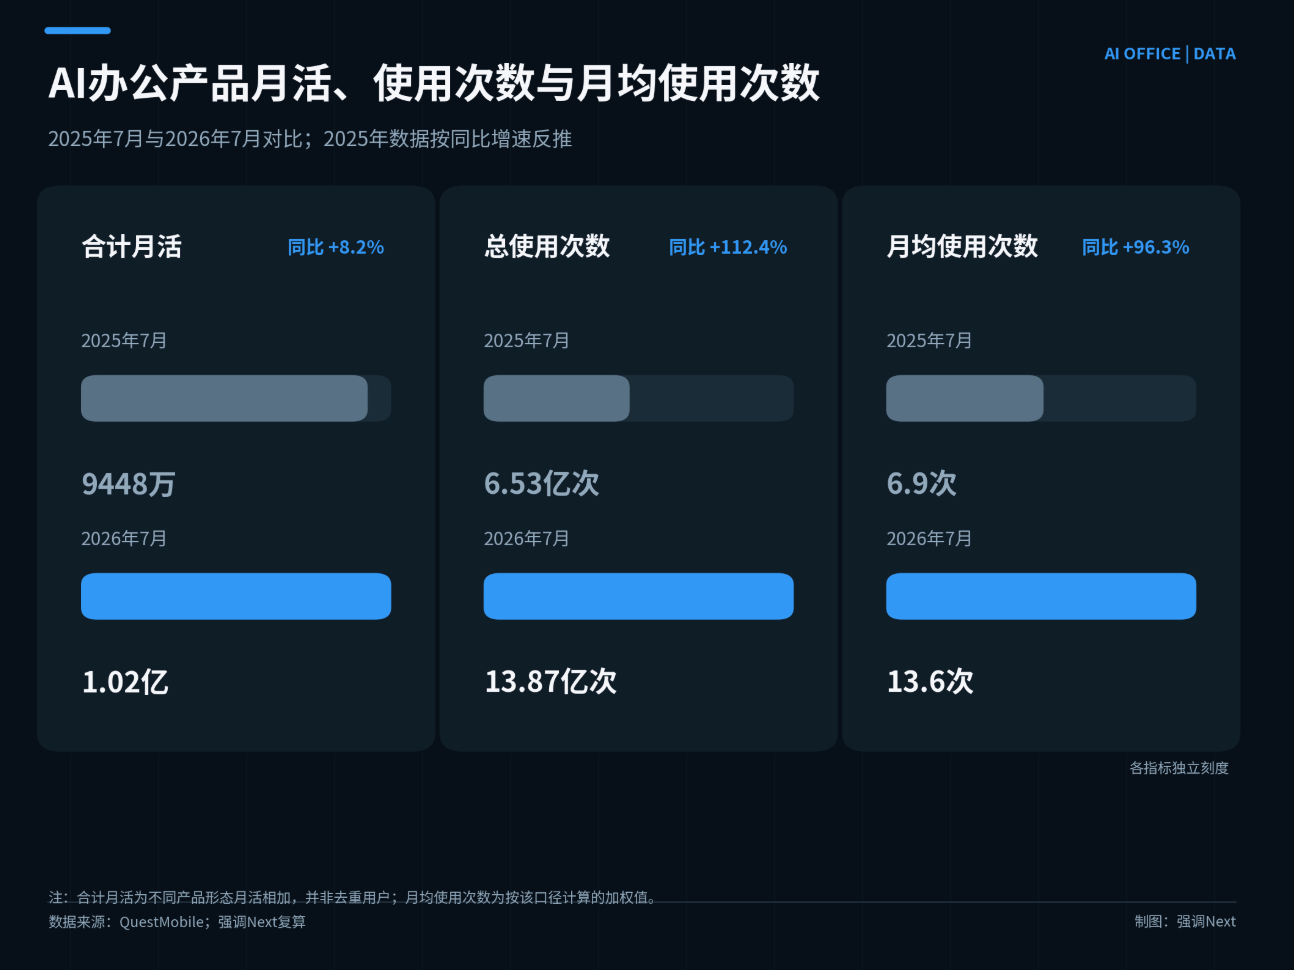Select the 总使用次数 card heading
The image size is (1294, 970).
(x=547, y=247)
